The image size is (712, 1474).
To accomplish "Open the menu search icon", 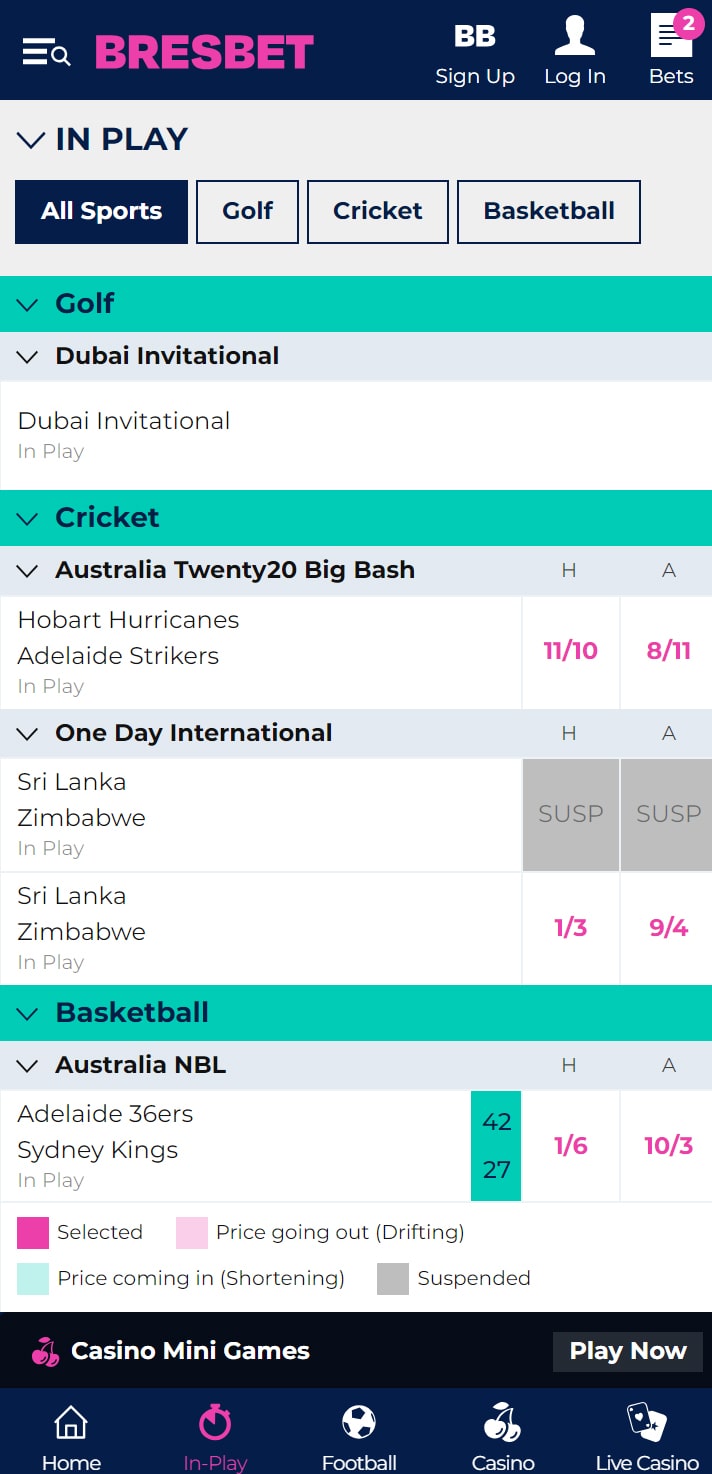I will click(46, 52).
